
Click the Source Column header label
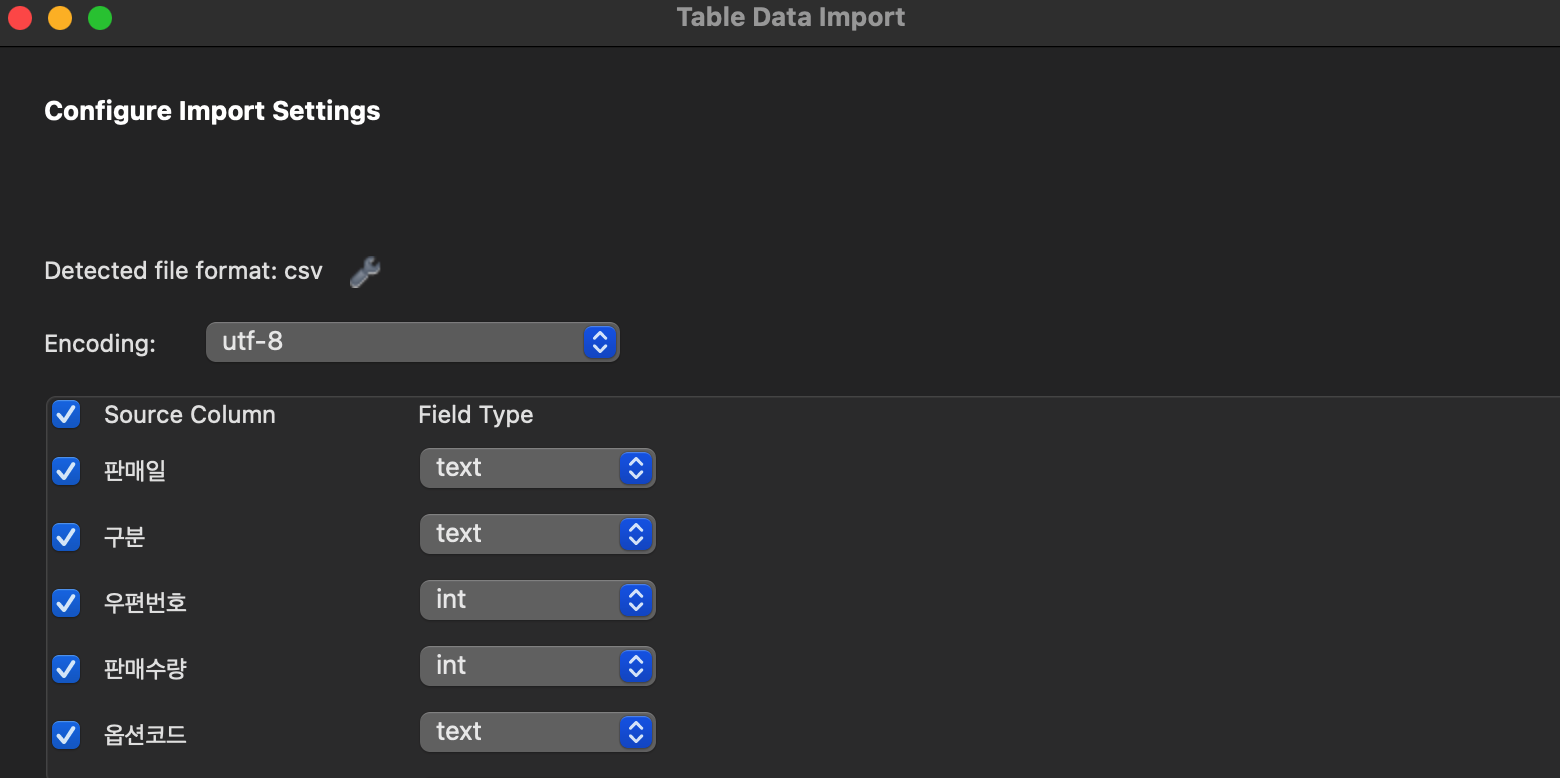click(189, 415)
